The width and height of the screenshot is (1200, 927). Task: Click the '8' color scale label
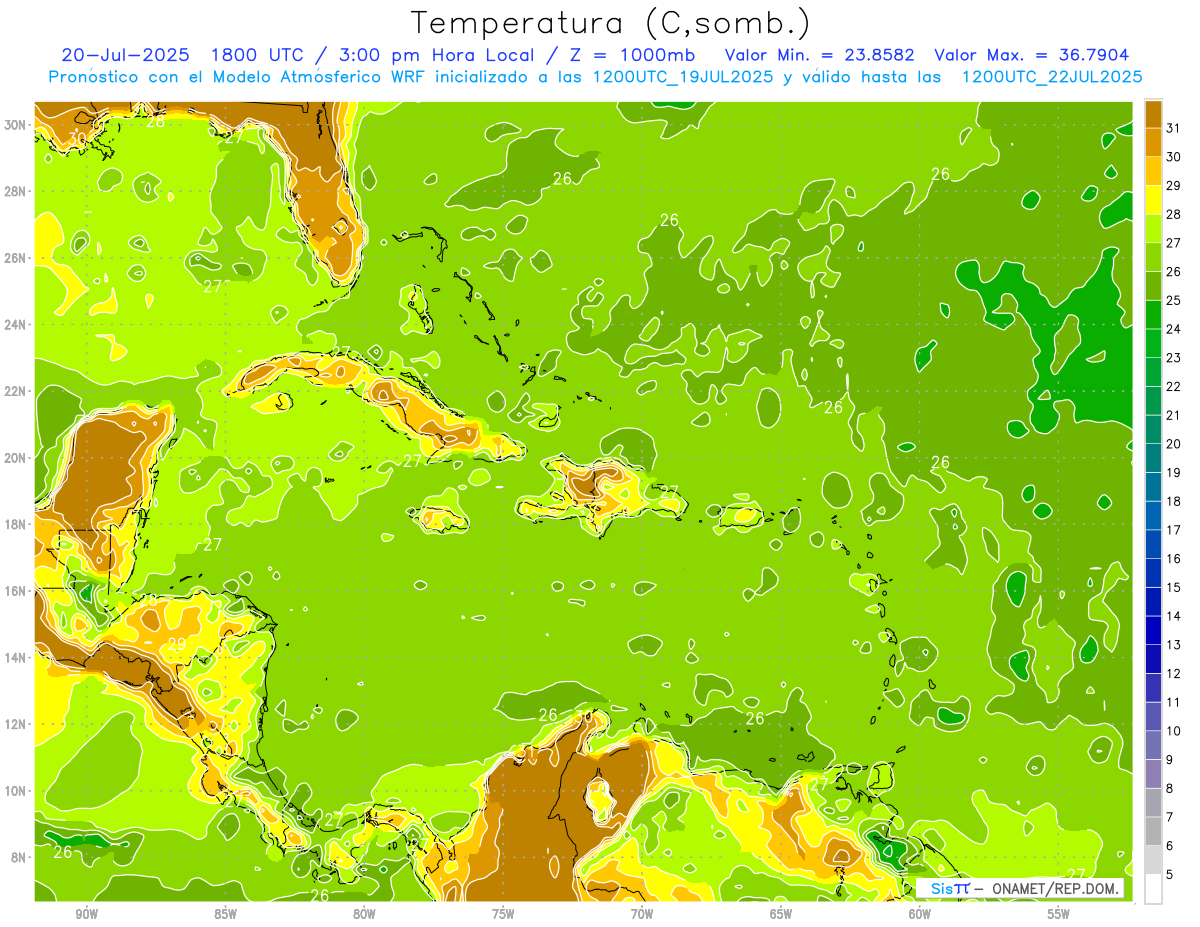click(x=1171, y=788)
